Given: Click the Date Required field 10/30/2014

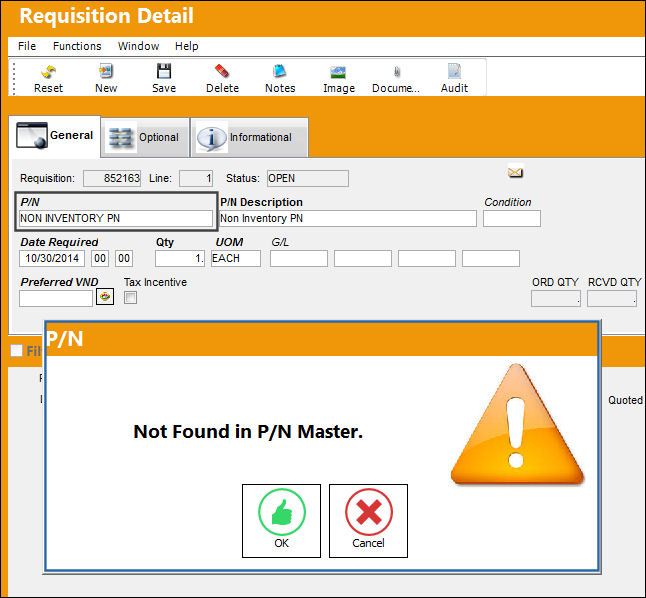Looking at the screenshot, I should (x=52, y=258).
